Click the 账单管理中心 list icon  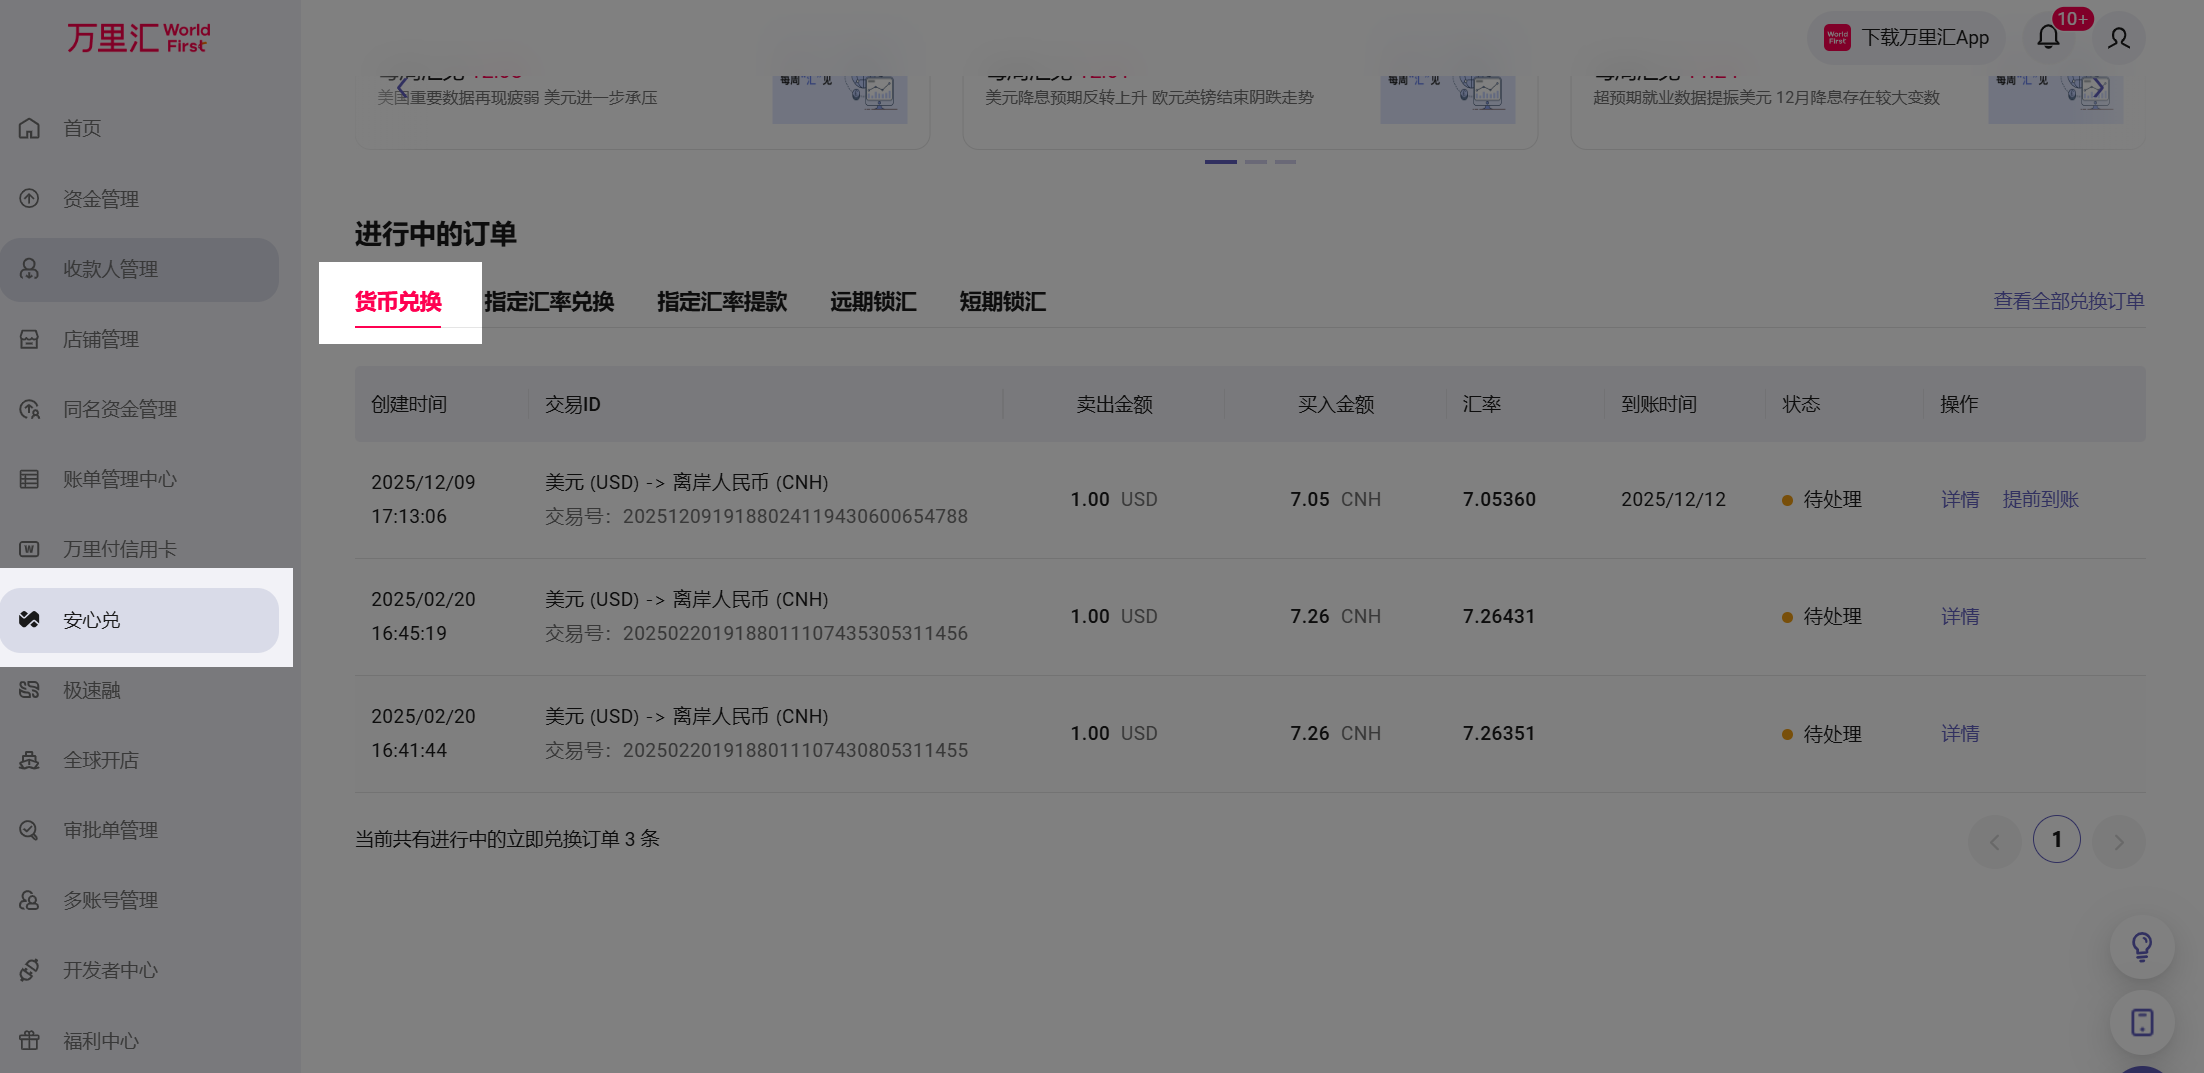30,479
